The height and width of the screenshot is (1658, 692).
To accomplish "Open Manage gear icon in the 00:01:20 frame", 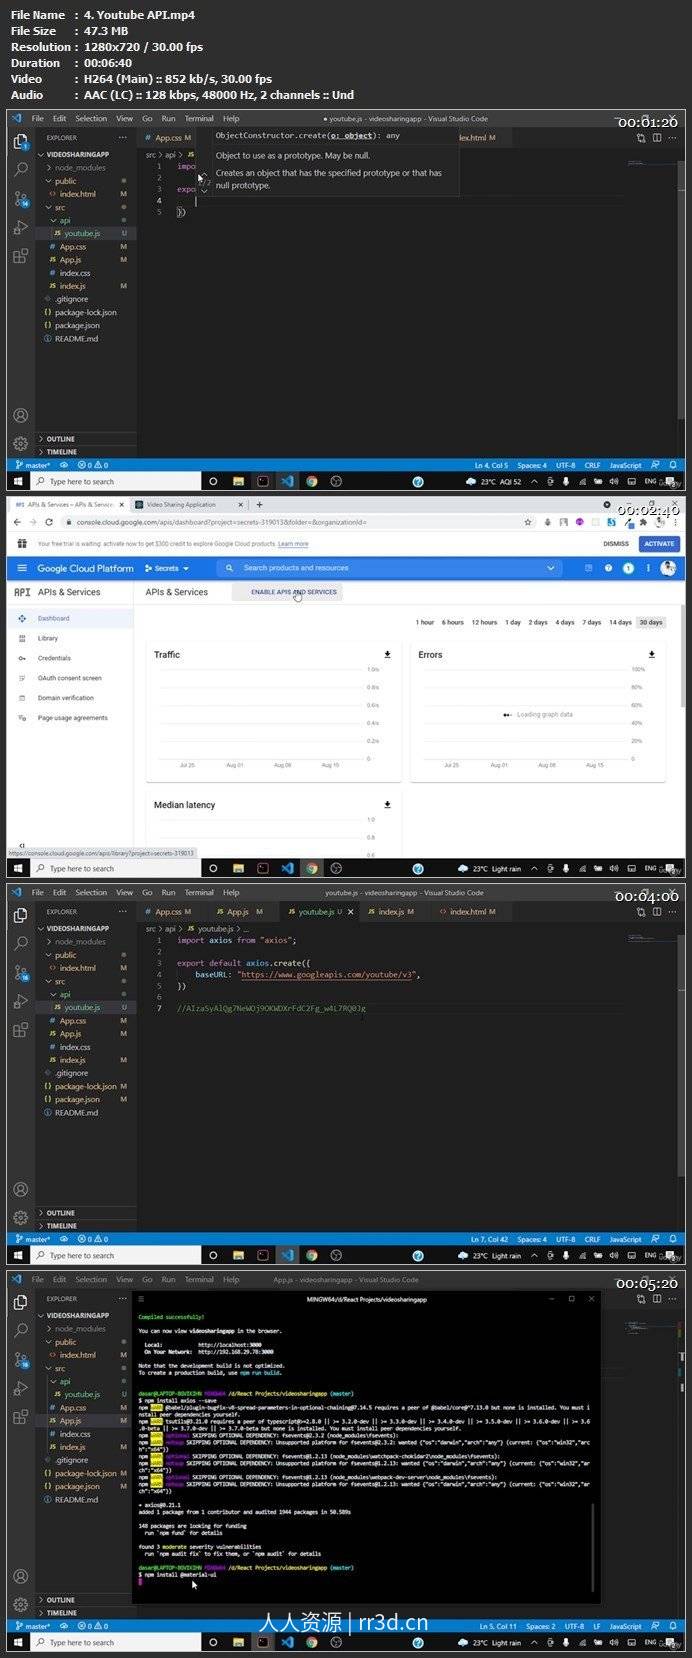I will pyautogui.click(x=20, y=443).
